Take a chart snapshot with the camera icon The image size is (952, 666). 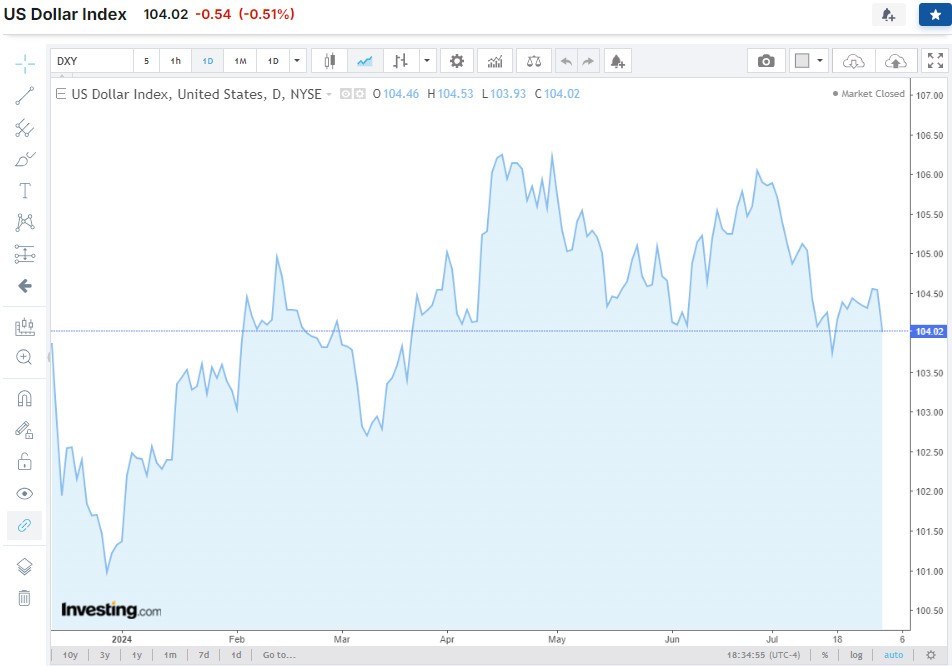coord(766,60)
